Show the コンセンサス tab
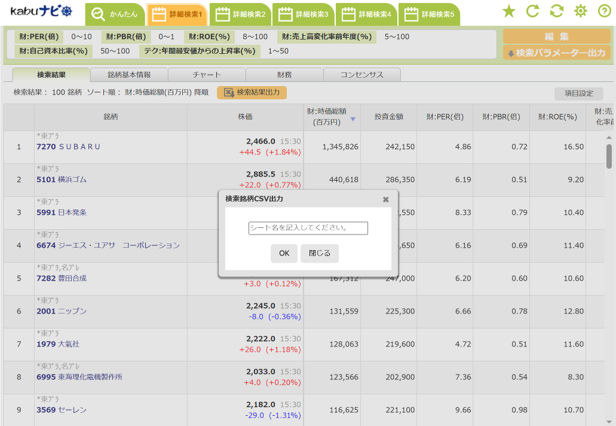Screen dimensions: 616x426 pyautogui.click(x=361, y=75)
